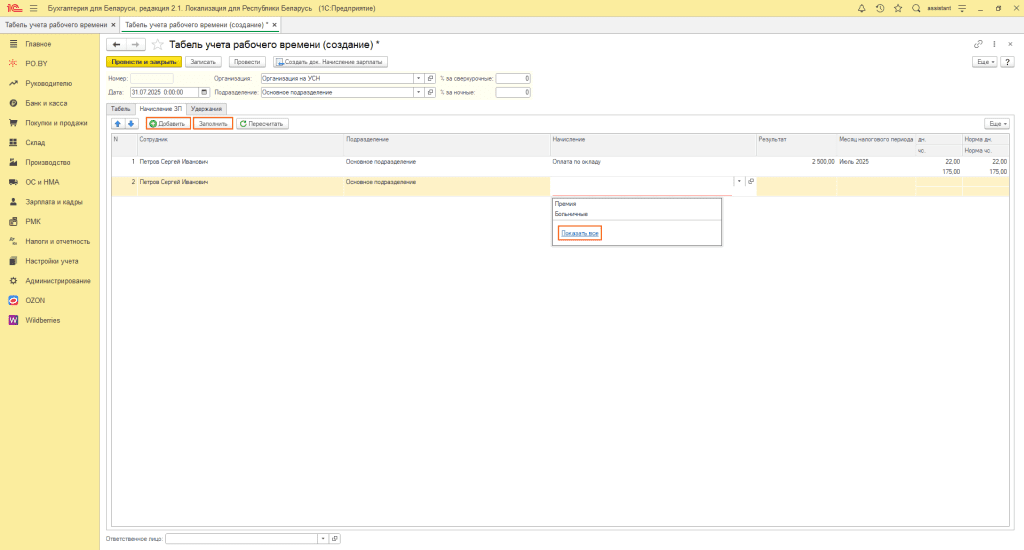1024x550 pixels.
Task: Open the ОС и НМА section
Action: 42,182
